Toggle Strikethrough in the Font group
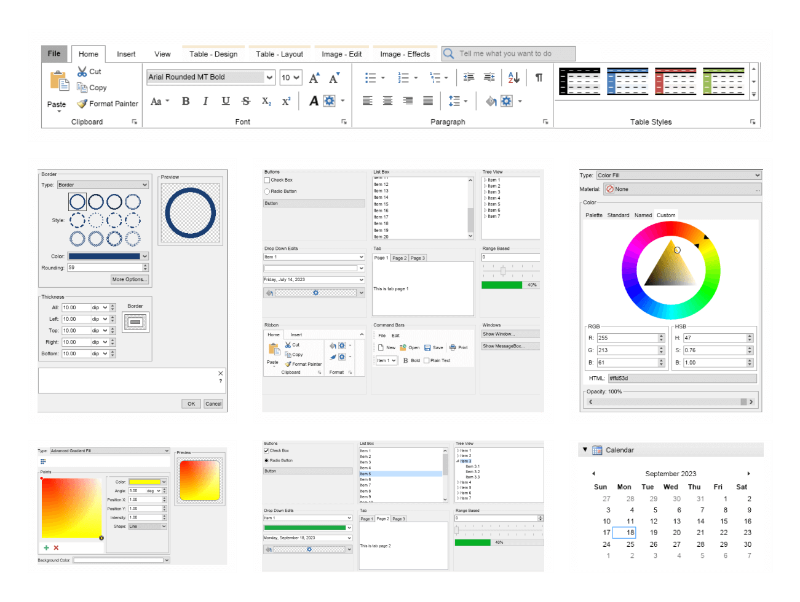 (x=246, y=101)
